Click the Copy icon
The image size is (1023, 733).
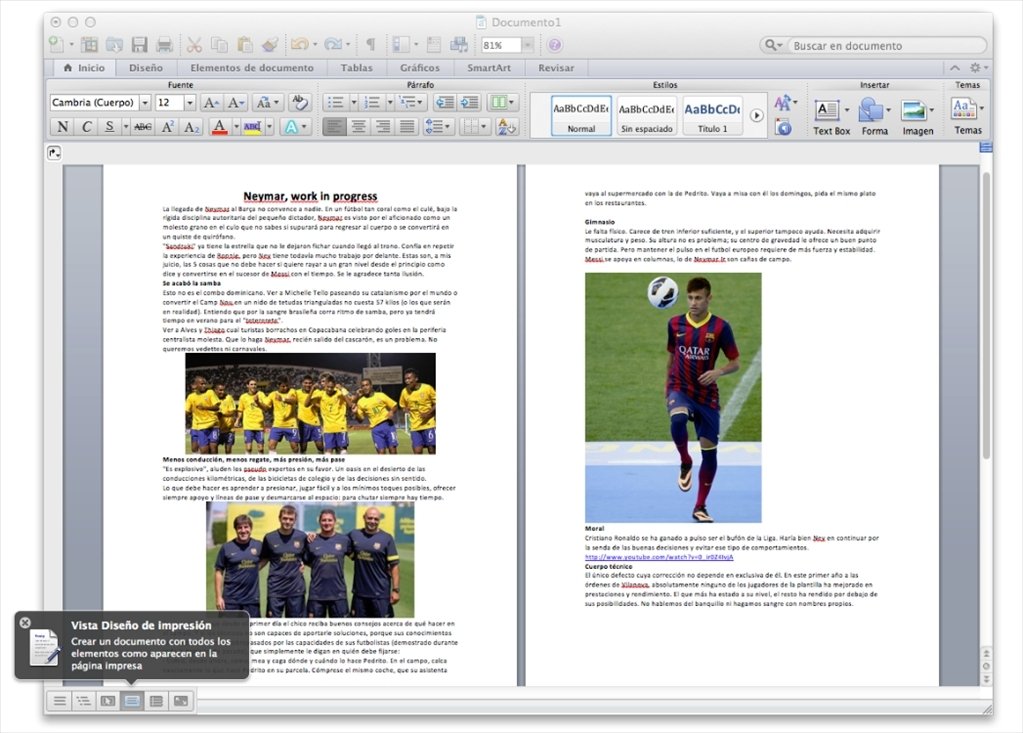click(x=219, y=44)
